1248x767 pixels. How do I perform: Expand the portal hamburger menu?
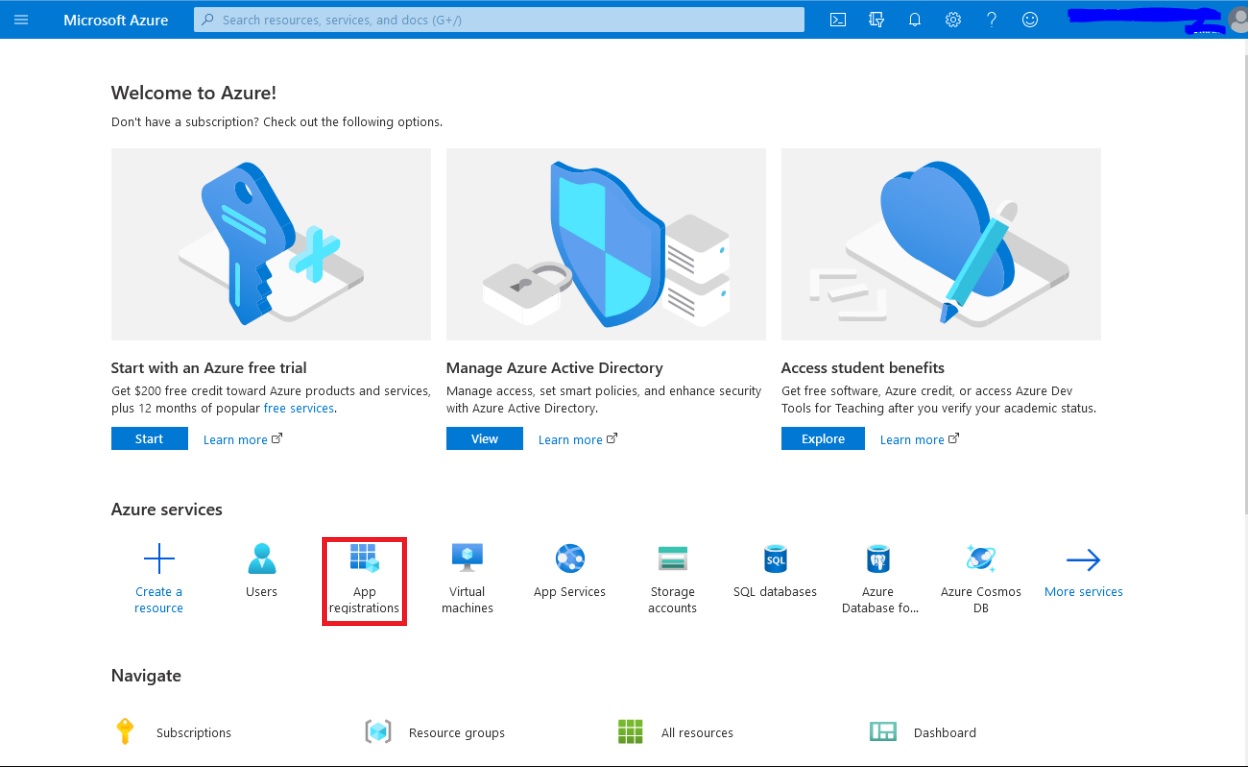pyautogui.click(x=21, y=19)
